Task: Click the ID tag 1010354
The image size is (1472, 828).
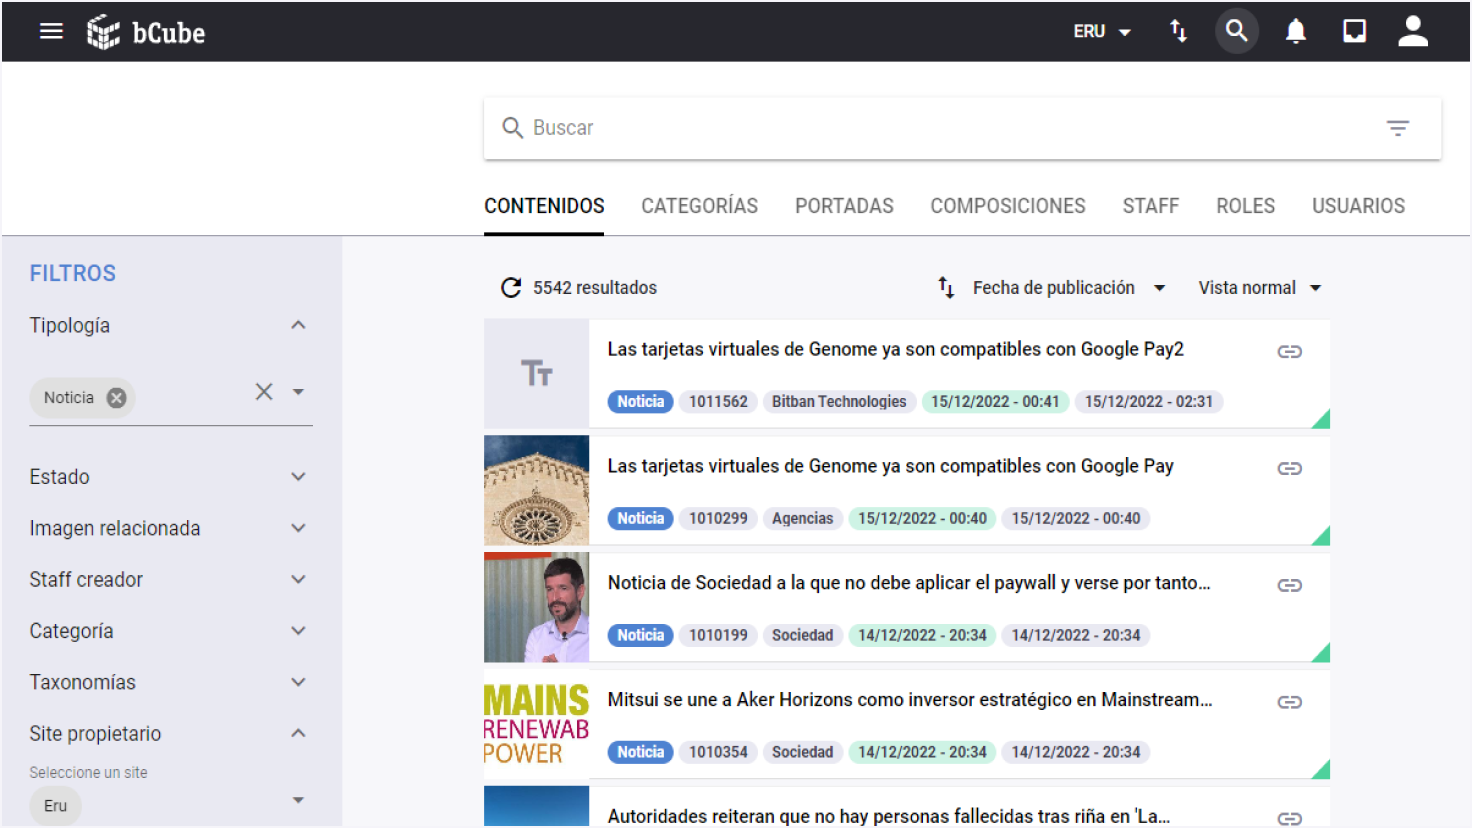Action: [718, 752]
